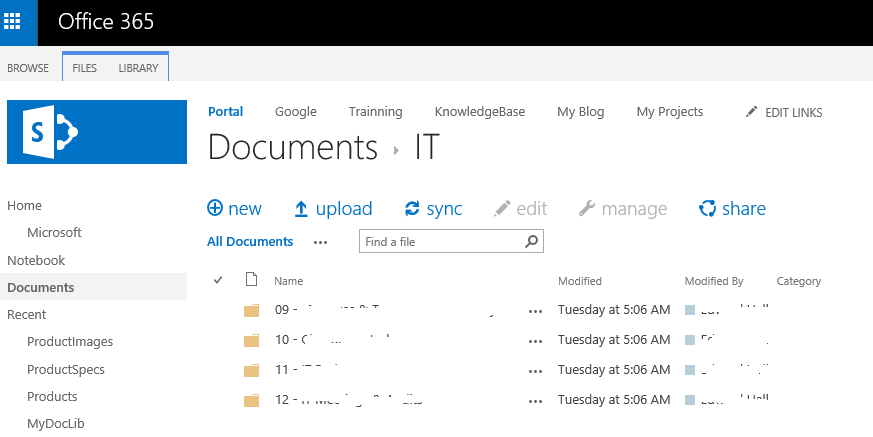Click the upload button

point(333,209)
